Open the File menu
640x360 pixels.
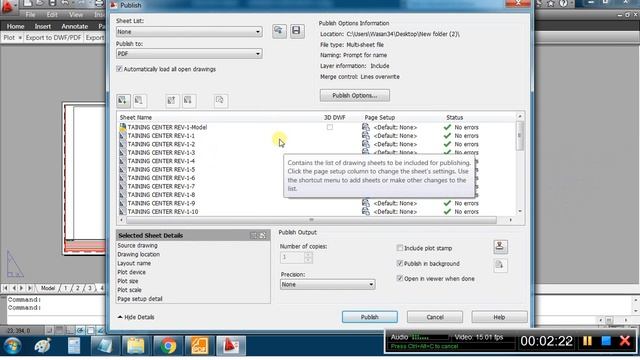[x=30, y=15]
